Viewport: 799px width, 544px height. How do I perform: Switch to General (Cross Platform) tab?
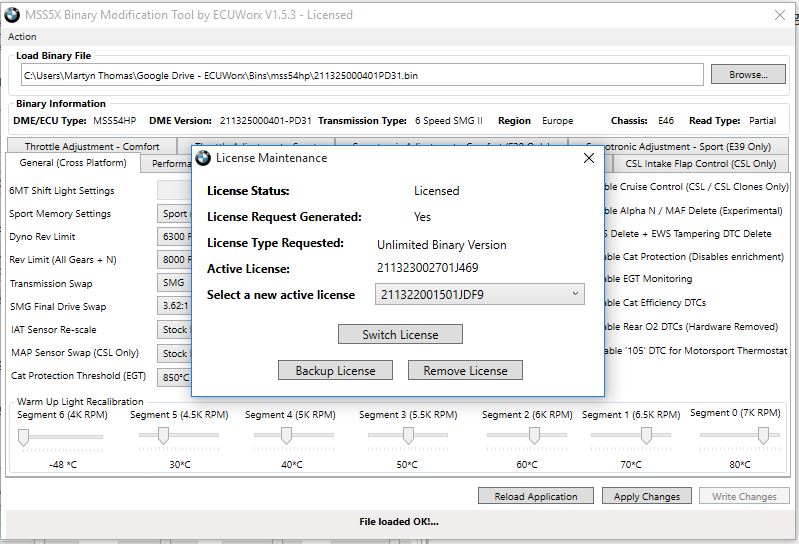(x=72, y=163)
